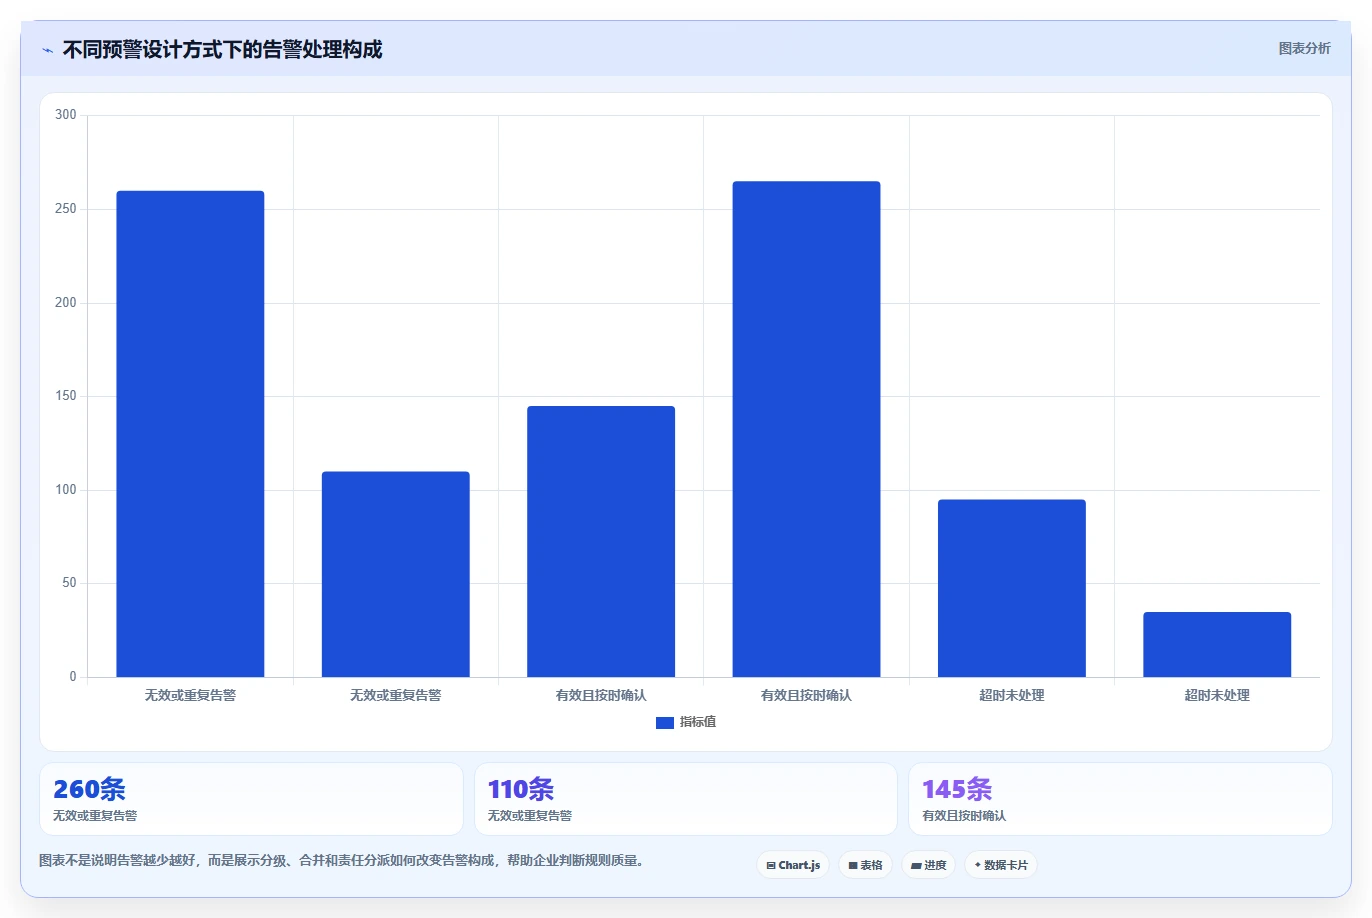1372x918 pixels.
Task: Click x-axis label 无效或重复告警 under the 110 bar
Action: (395, 695)
